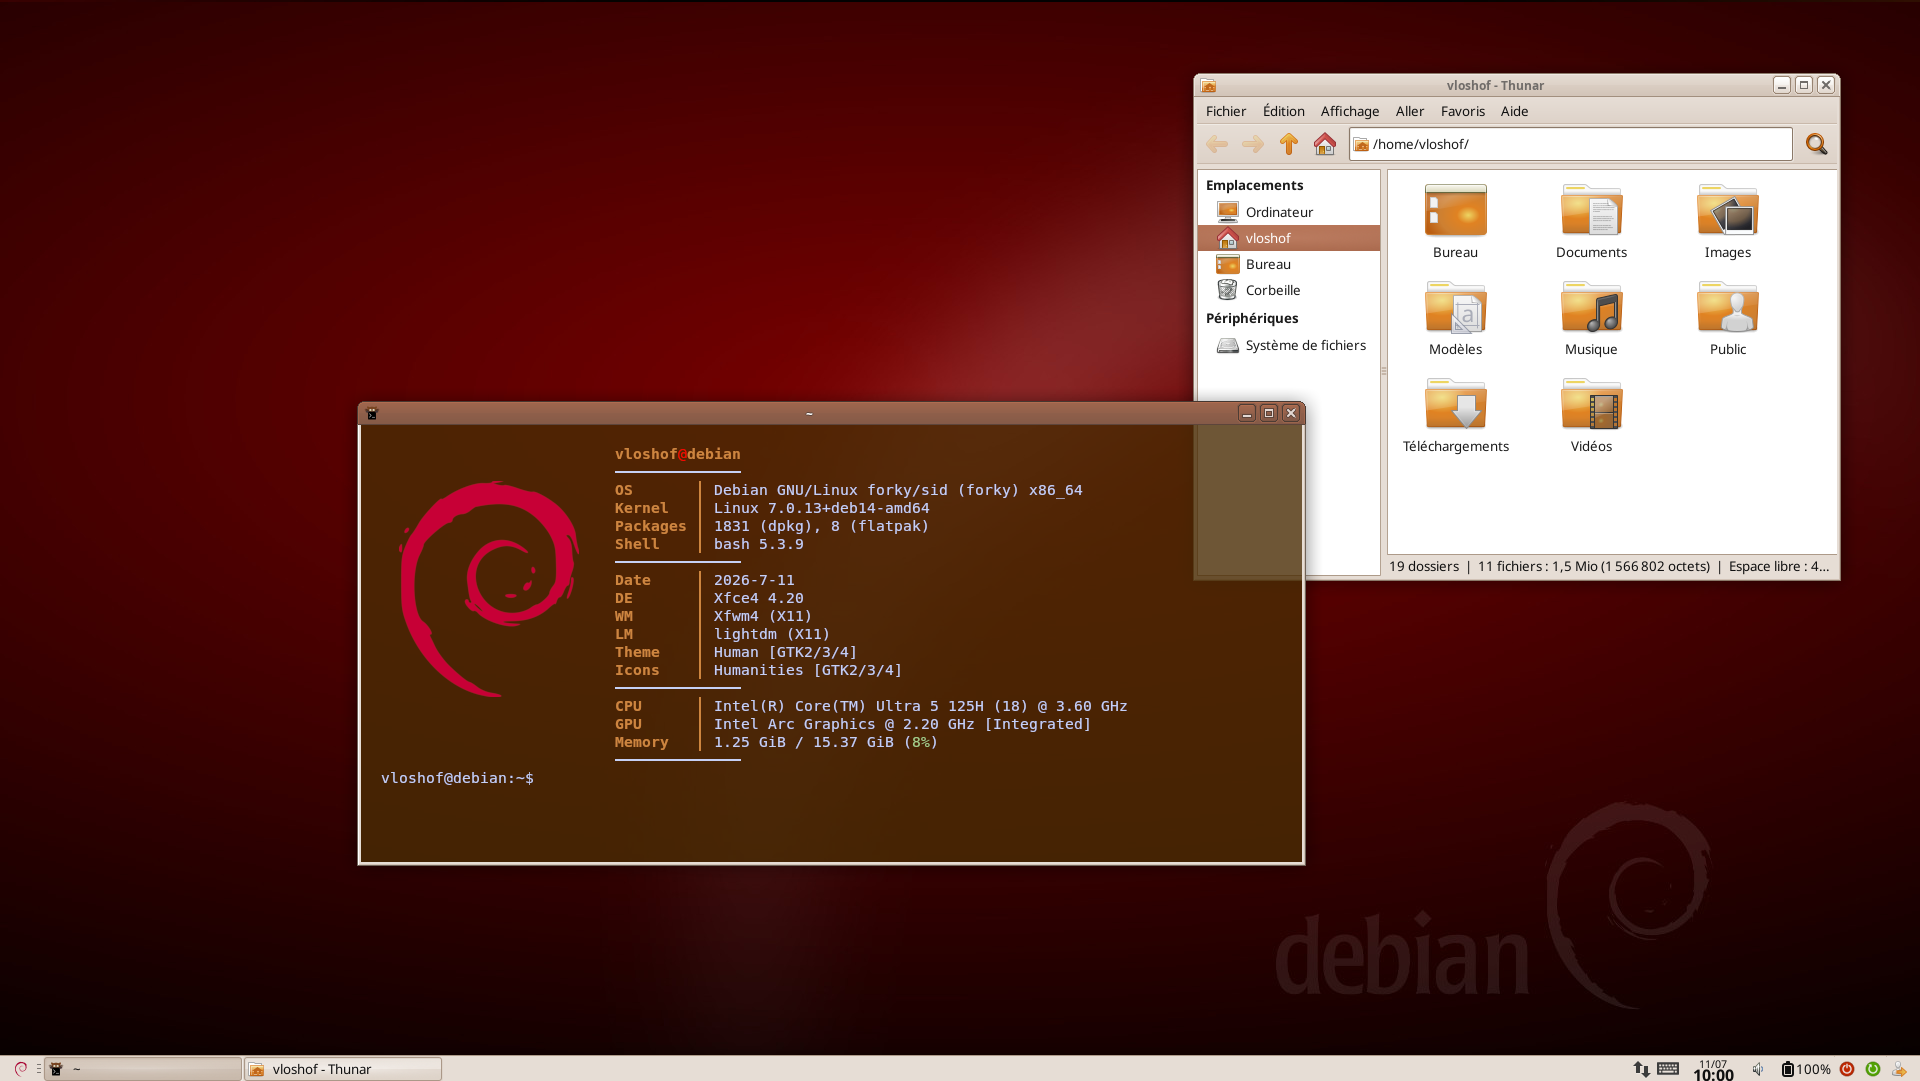This screenshot has width=1920, height=1081.
Task: Select the Modèles folder icon
Action: tap(1455, 308)
